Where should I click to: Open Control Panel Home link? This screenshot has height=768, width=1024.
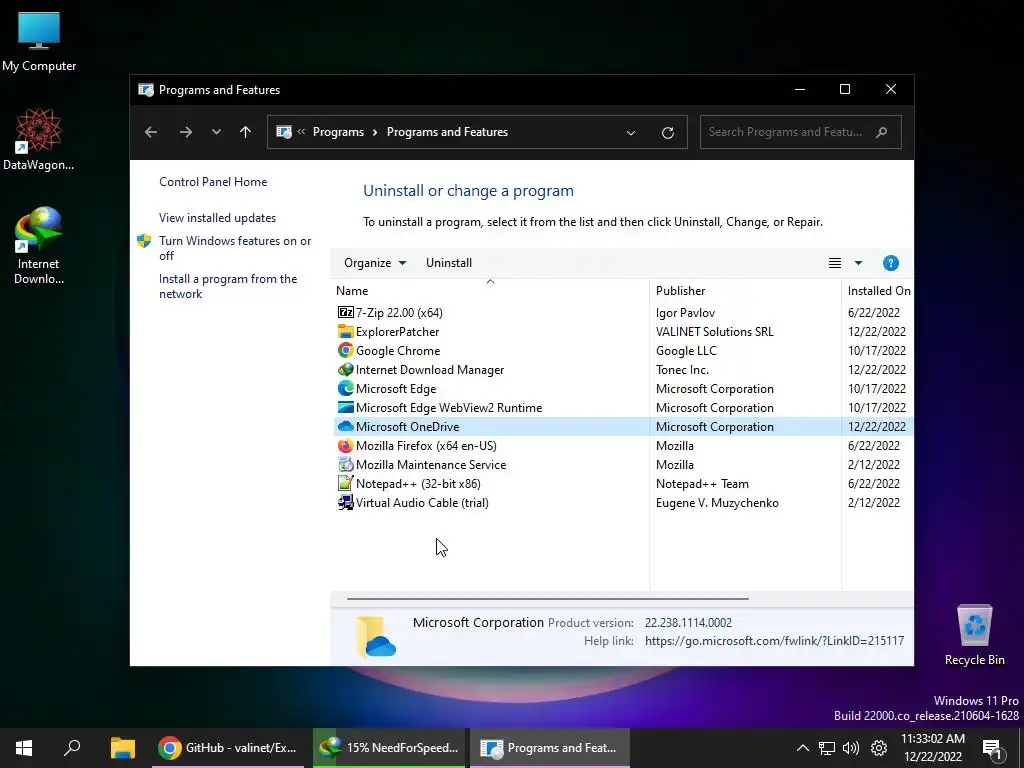[x=213, y=182]
